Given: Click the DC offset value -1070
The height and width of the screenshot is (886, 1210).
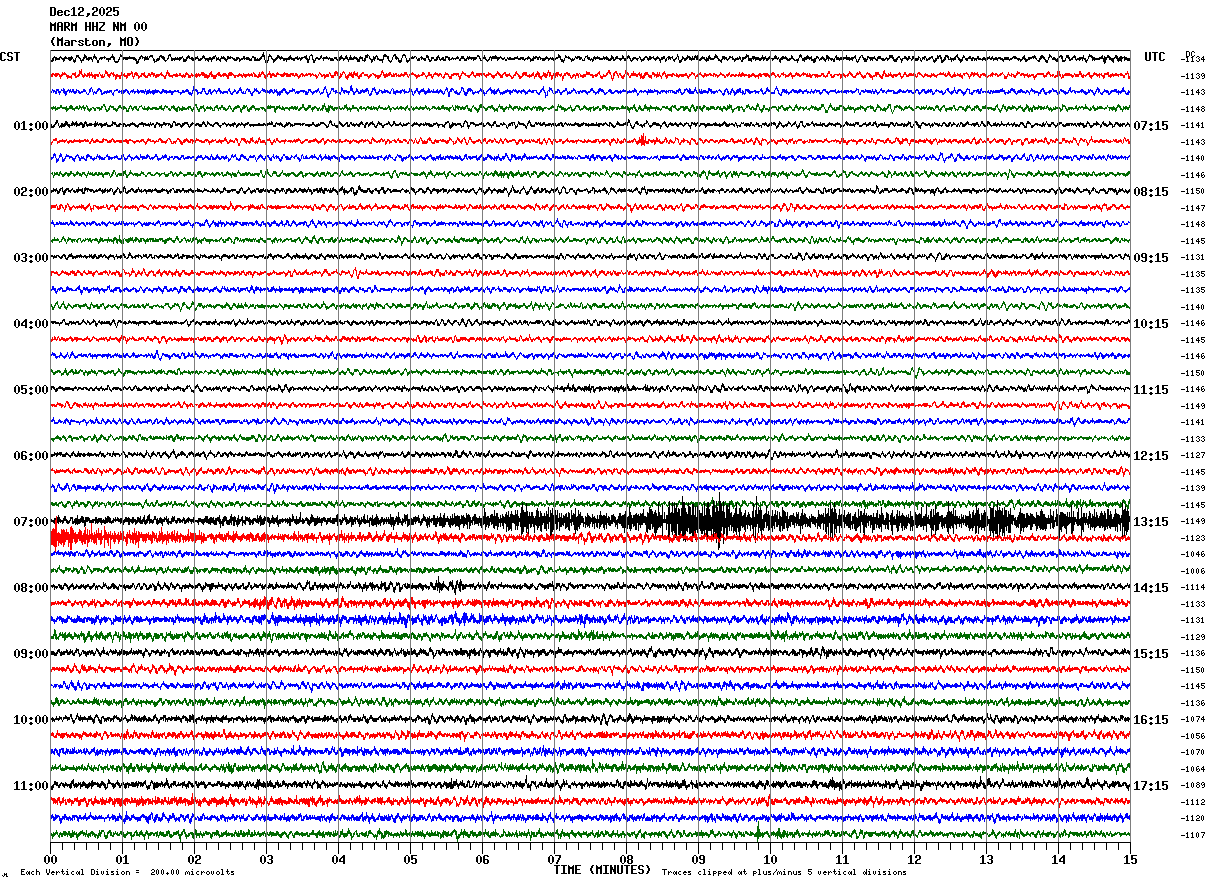Looking at the screenshot, I should 1192,753.
